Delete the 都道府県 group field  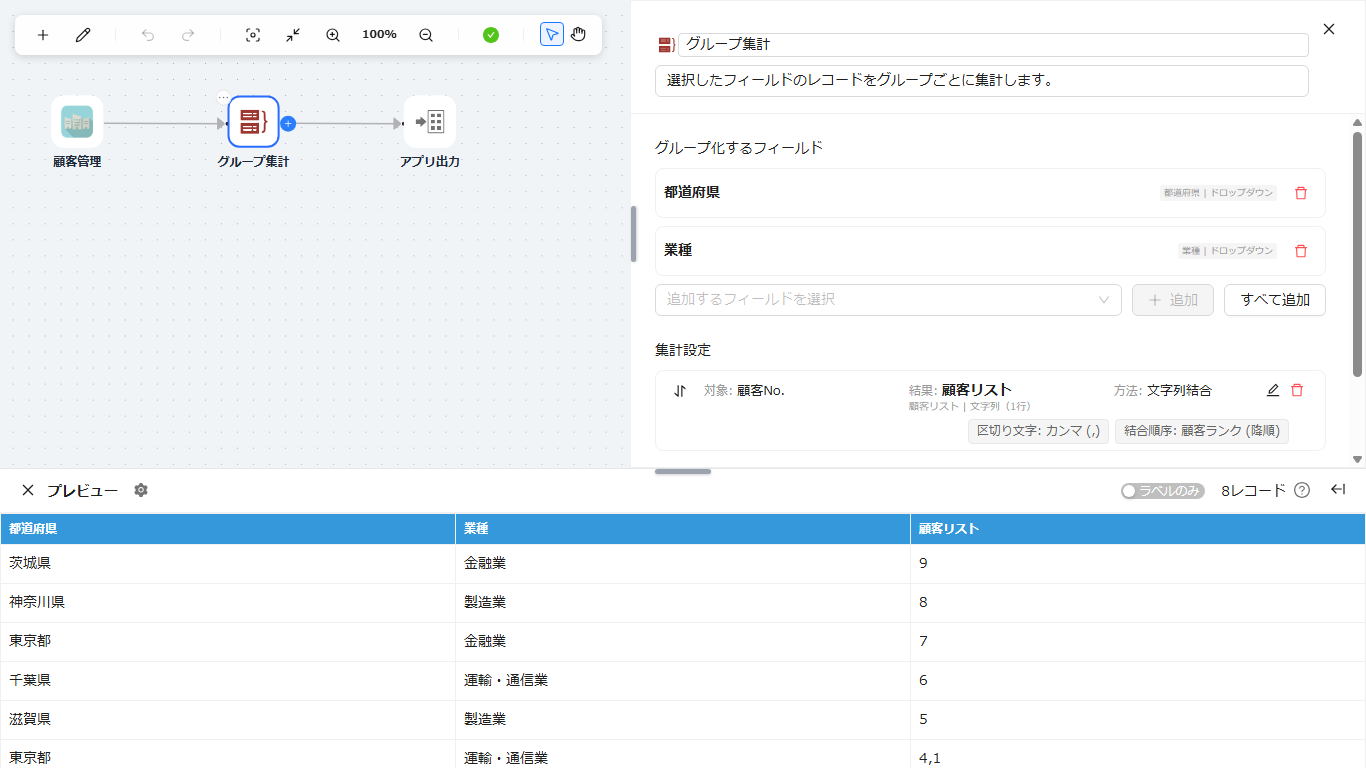pyautogui.click(x=1301, y=193)
